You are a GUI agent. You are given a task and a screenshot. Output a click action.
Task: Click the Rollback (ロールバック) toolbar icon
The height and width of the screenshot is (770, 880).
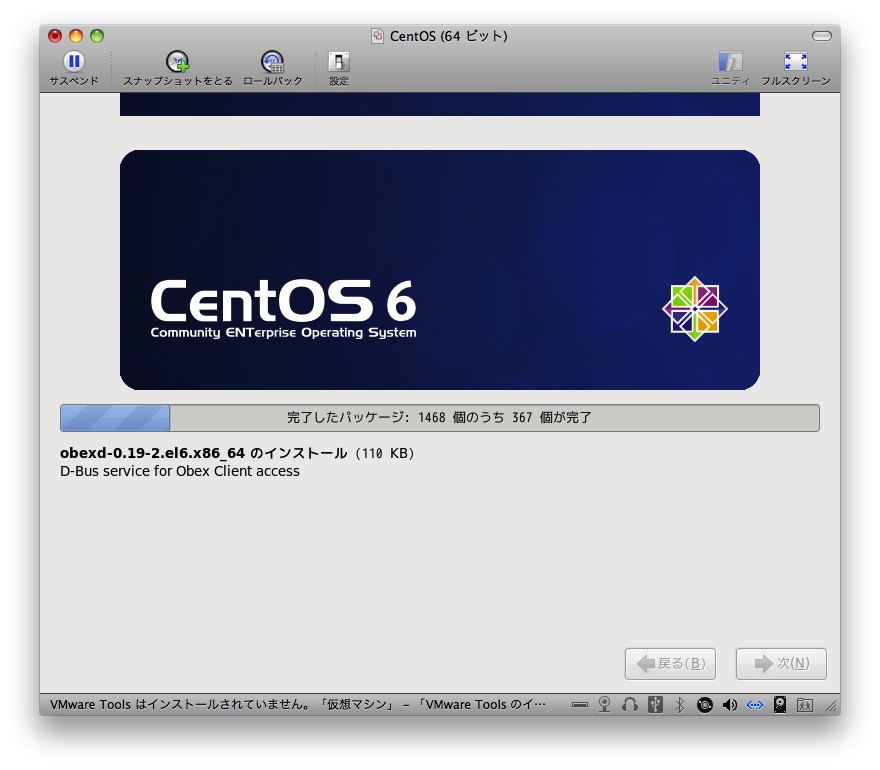click(x=273, y=61)
